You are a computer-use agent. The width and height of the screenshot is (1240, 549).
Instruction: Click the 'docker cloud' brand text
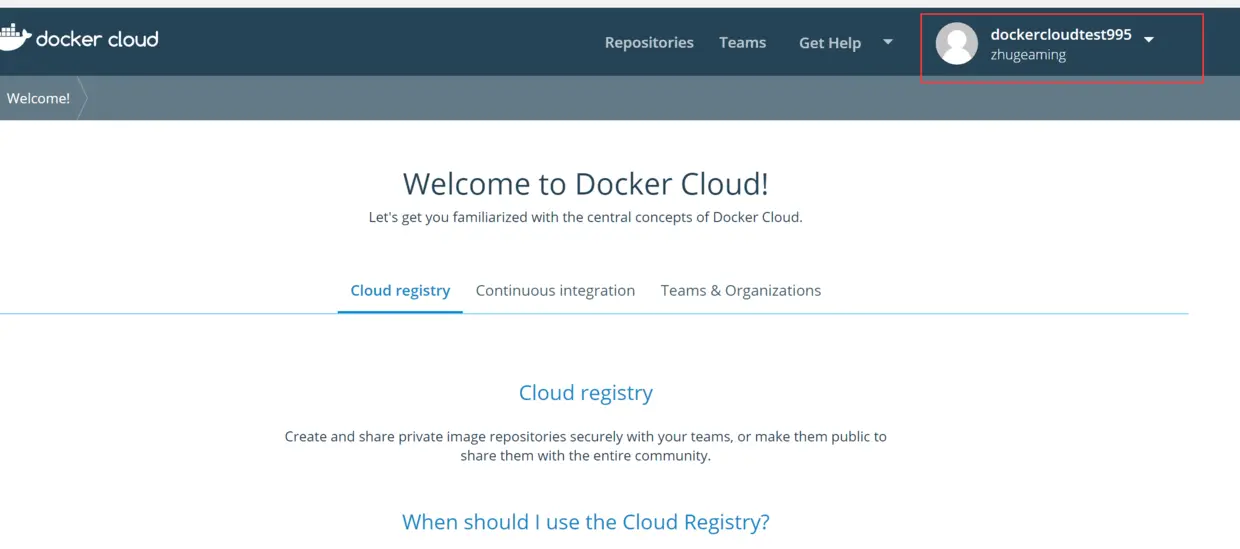(97, 39)
